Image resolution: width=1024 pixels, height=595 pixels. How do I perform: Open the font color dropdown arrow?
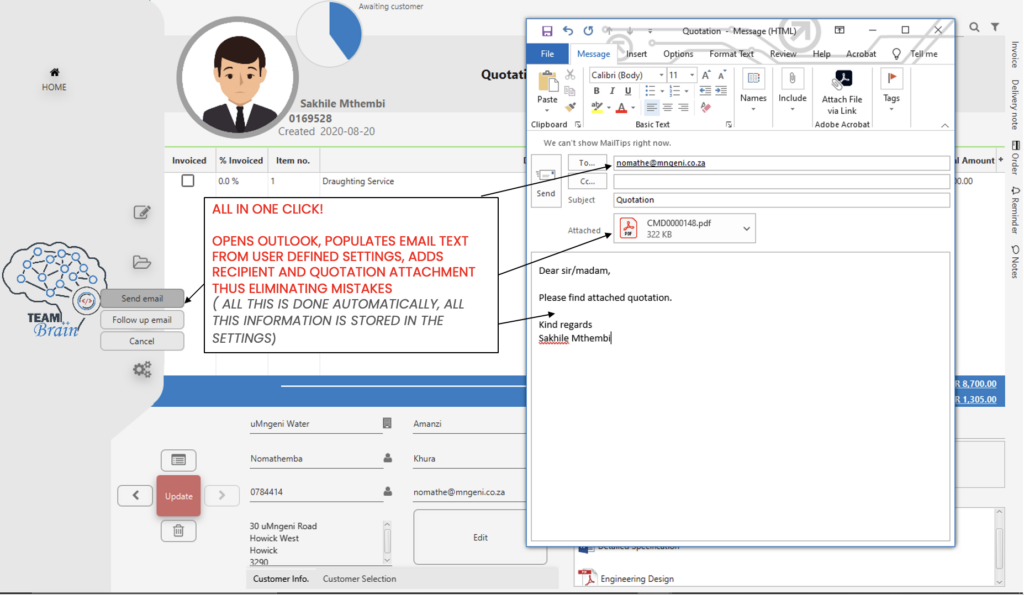633,108
